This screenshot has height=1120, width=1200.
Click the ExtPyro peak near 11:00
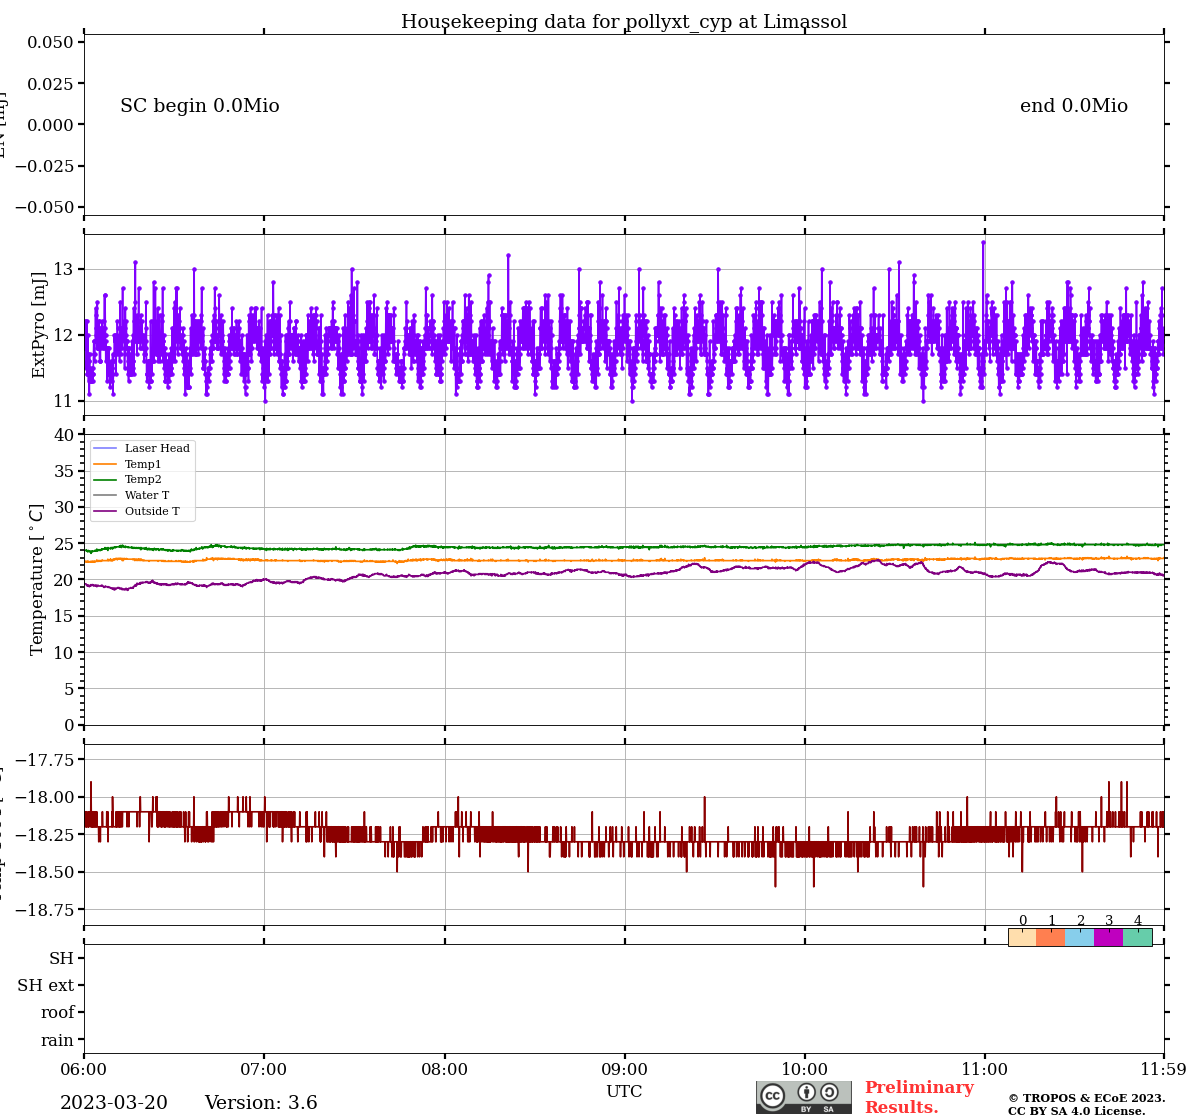coord(983,243)
